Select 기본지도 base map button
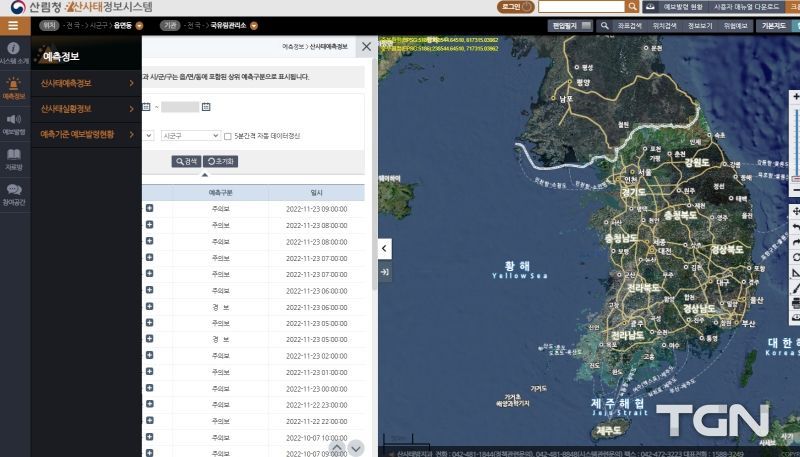The height and width of the screenshot is (457, 800). click(x=773, y=26)
